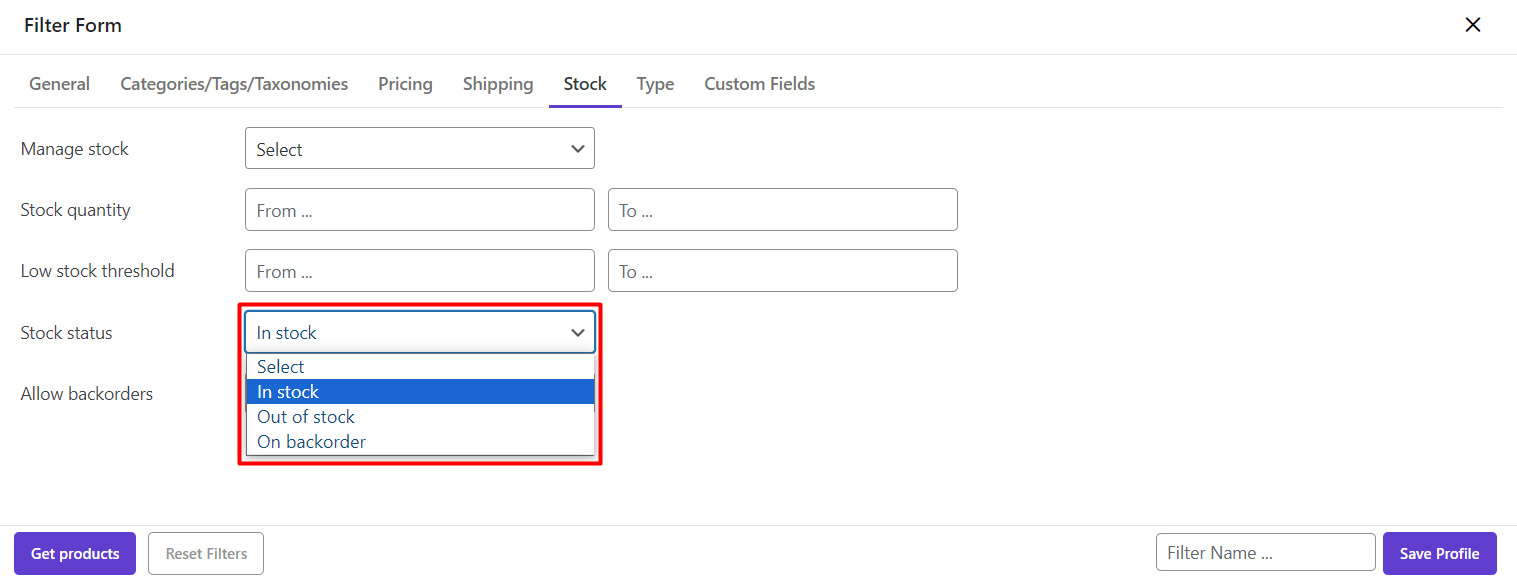1517x580 pixels.
Task: Click Stock quantity 'From' field
Action: 419,210
